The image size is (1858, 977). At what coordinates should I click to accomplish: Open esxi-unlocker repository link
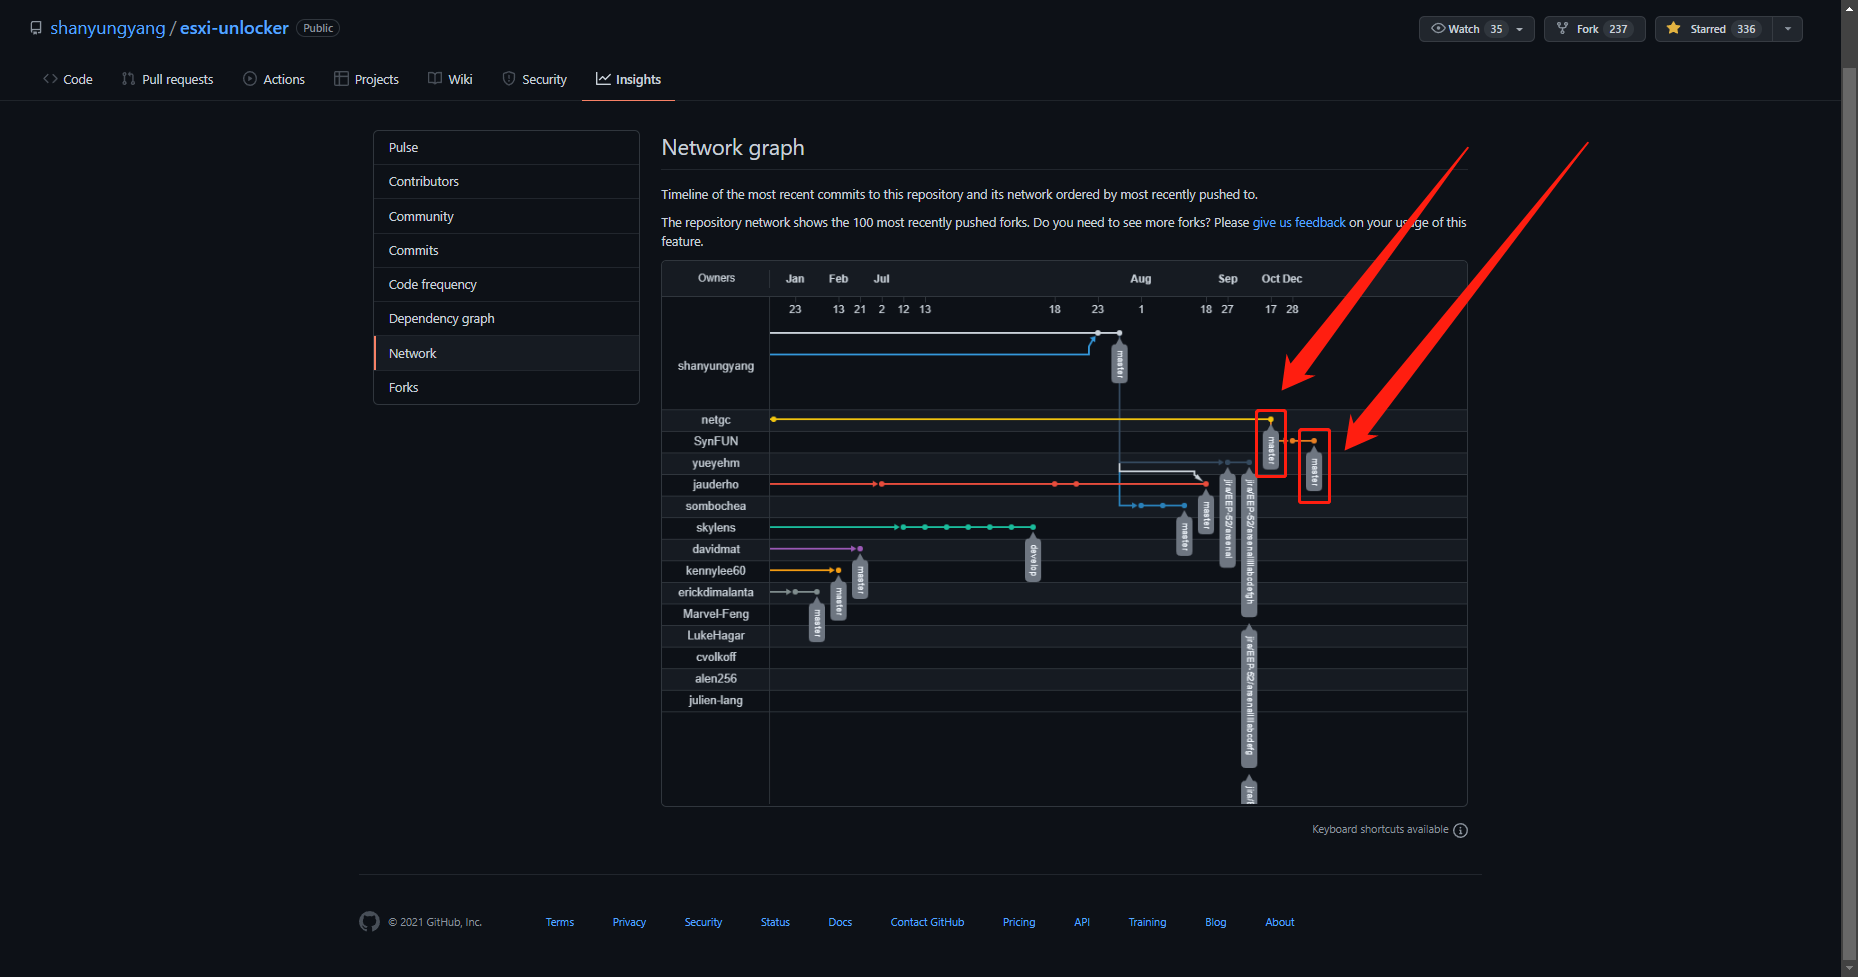234,28
